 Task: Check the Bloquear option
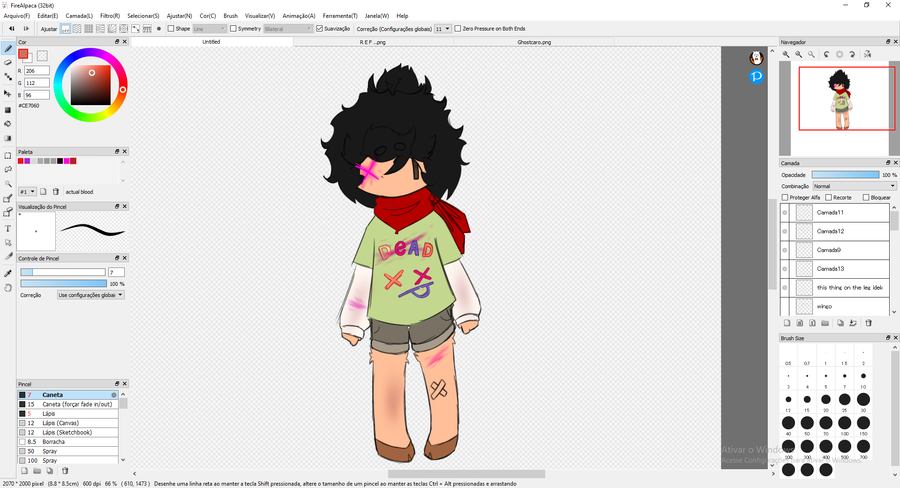(x=866, y=197)
